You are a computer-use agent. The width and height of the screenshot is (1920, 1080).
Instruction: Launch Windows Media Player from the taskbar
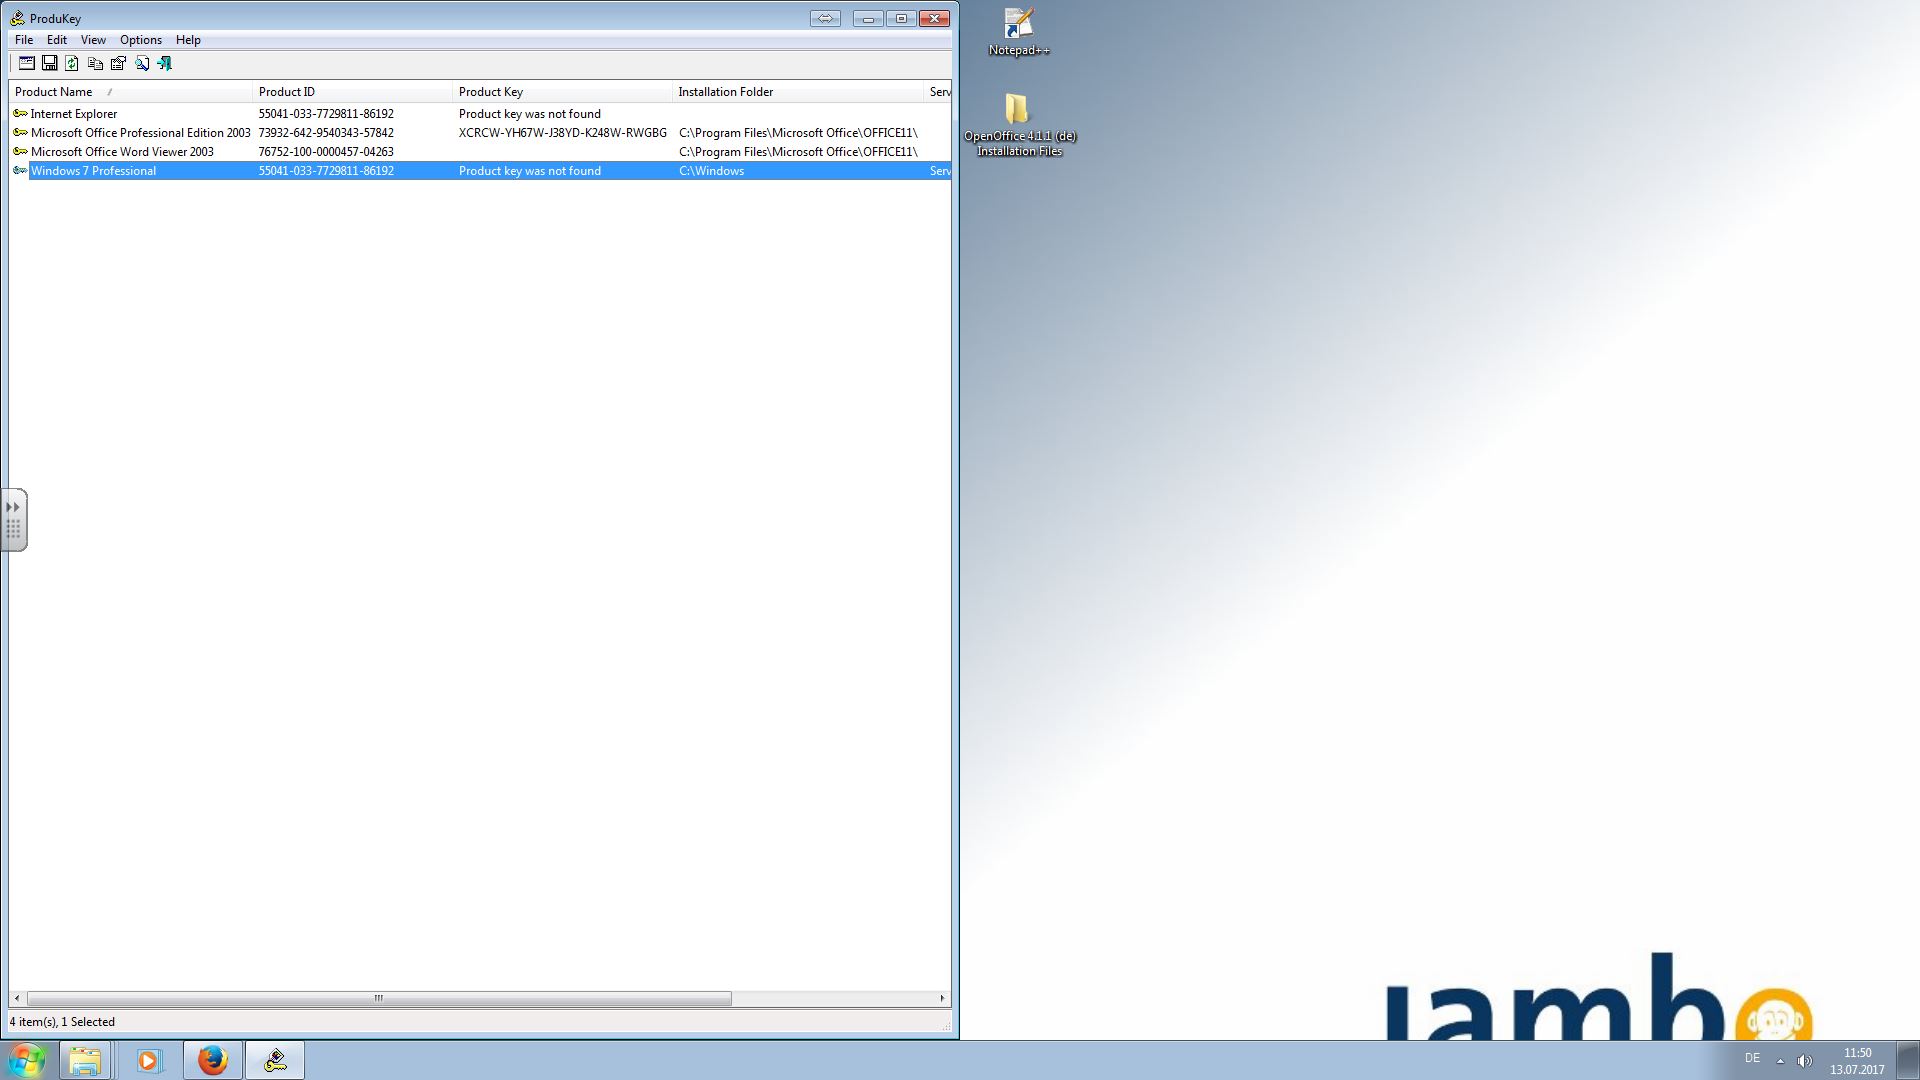click(149, 1060)
